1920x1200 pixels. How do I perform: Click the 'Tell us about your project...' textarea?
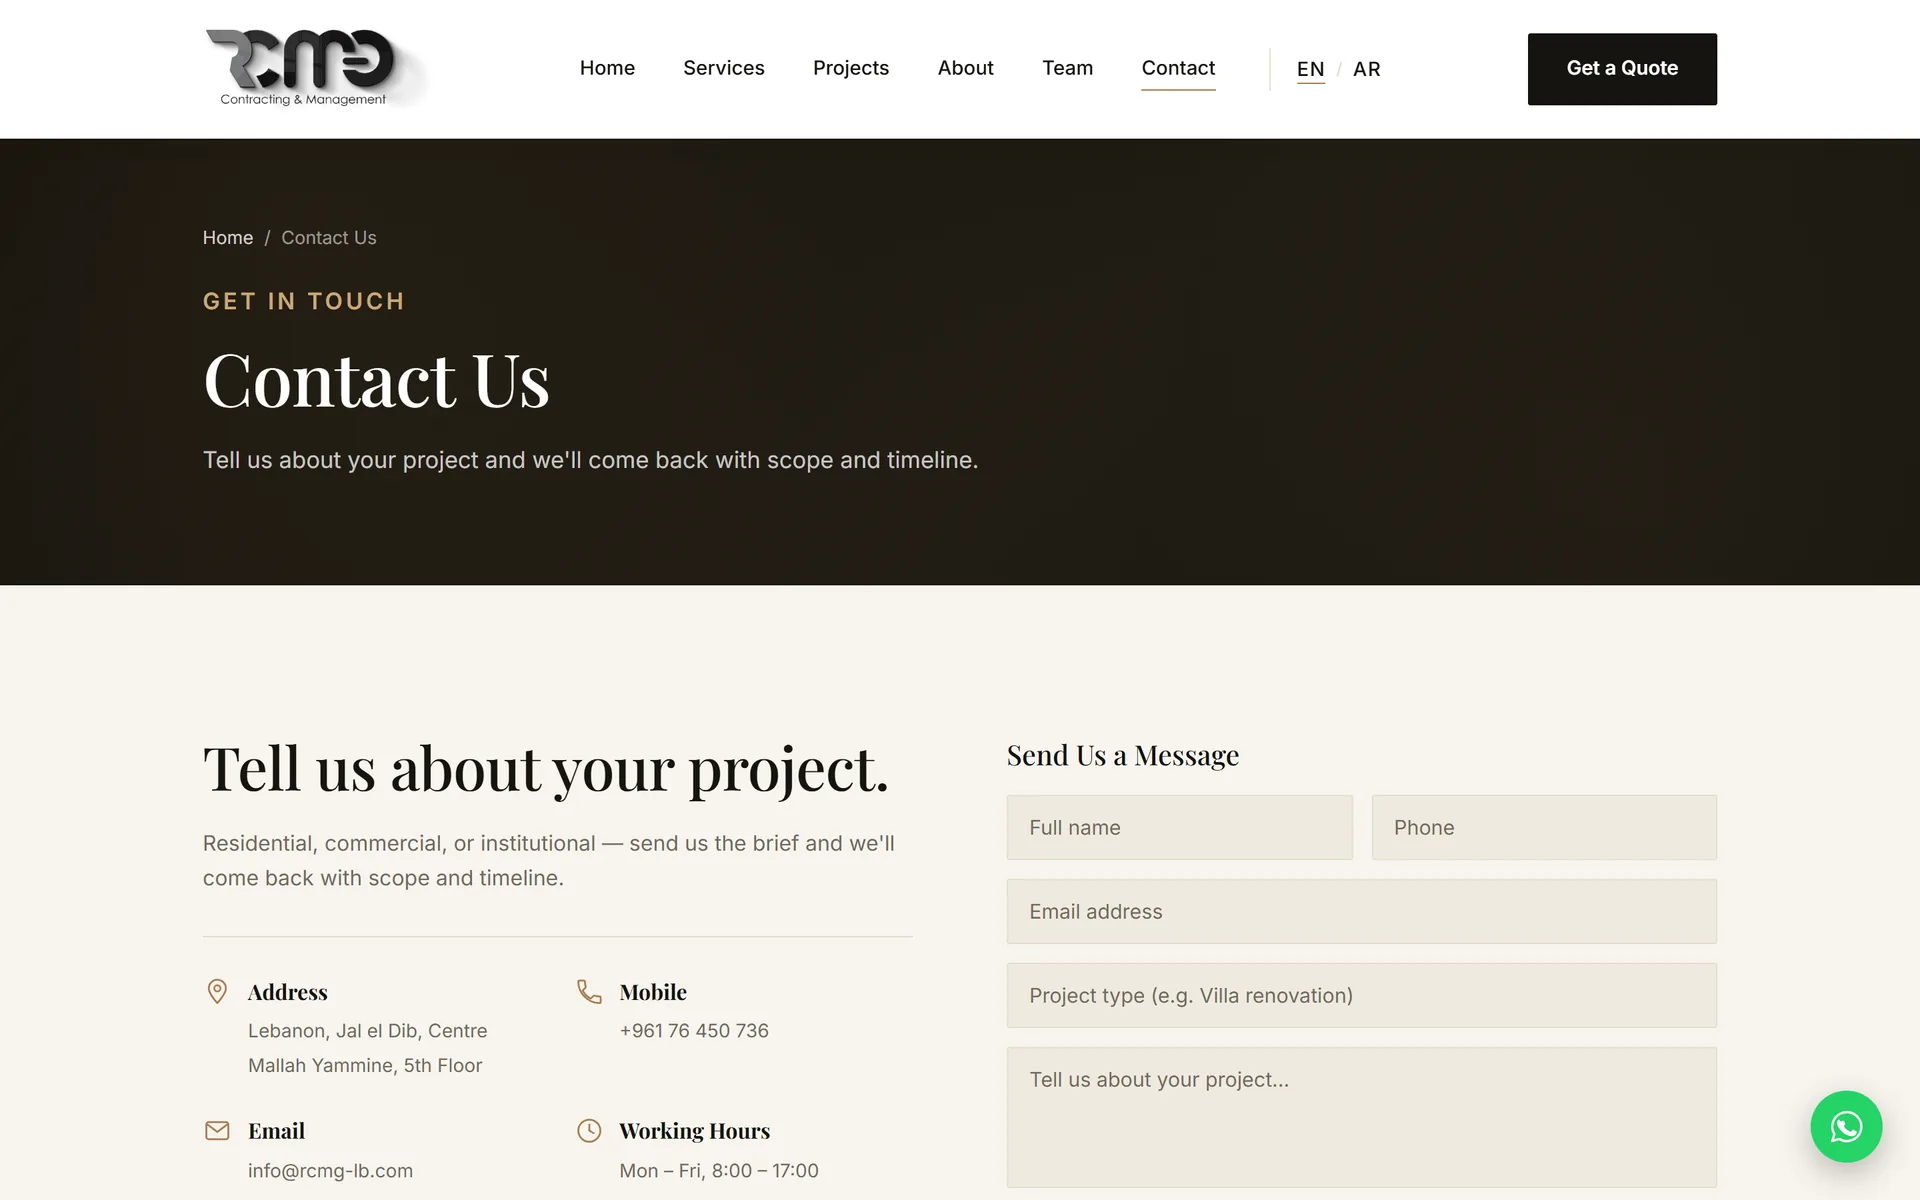coord(1362,1117)
